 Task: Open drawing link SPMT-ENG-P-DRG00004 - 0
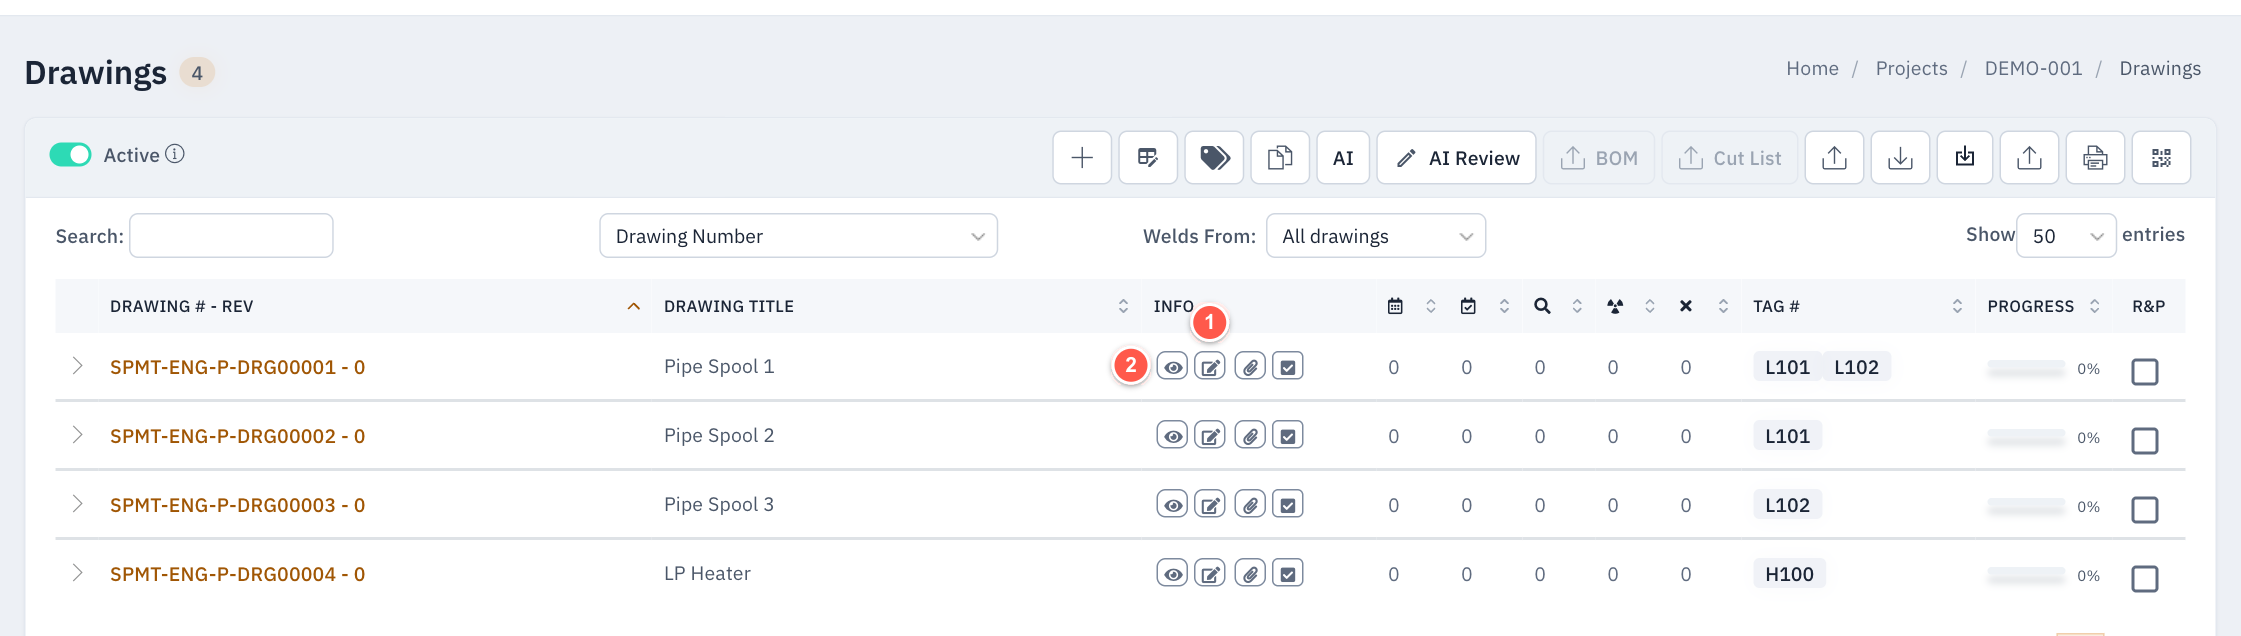[237, 574]
